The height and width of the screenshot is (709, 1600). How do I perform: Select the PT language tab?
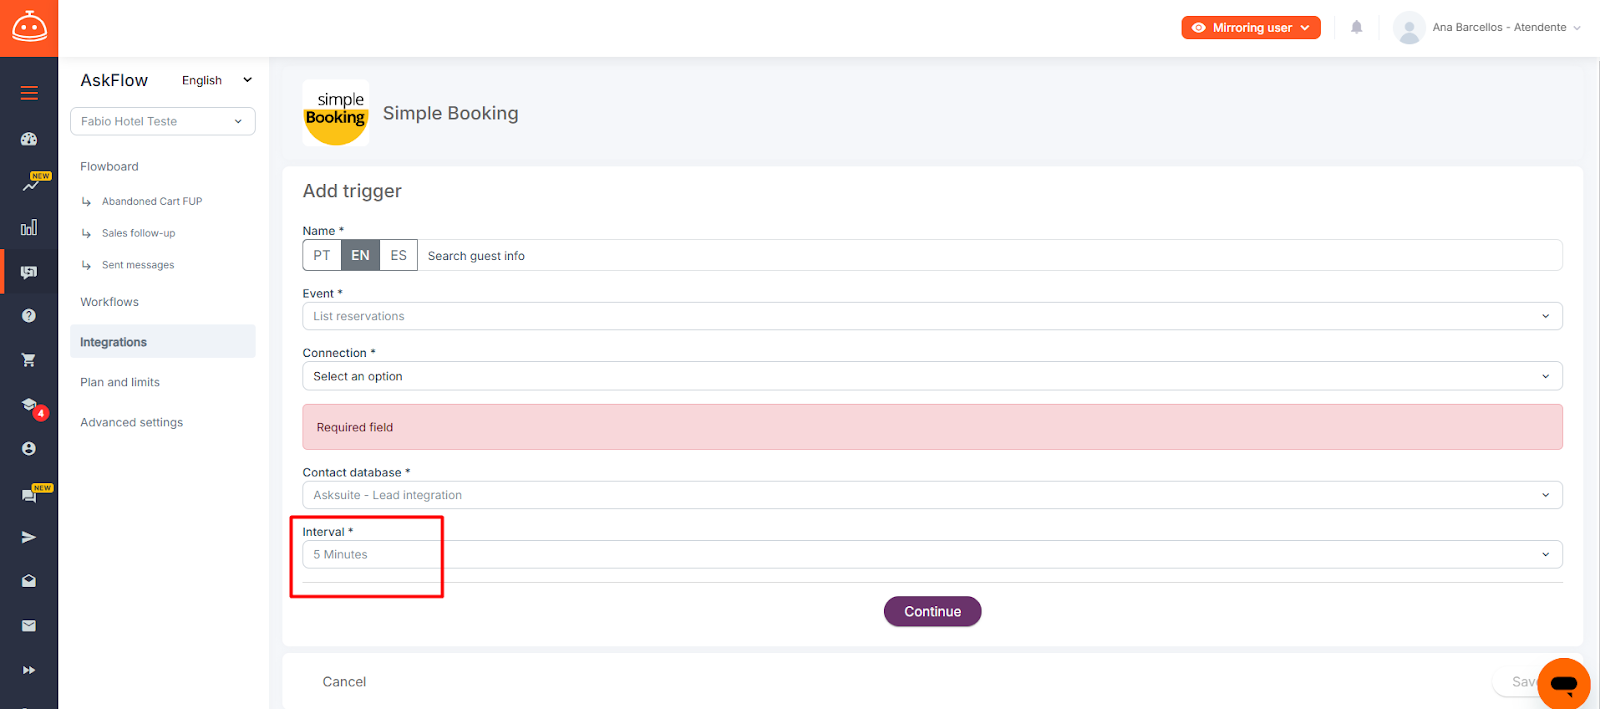click(x=322, y=255)
